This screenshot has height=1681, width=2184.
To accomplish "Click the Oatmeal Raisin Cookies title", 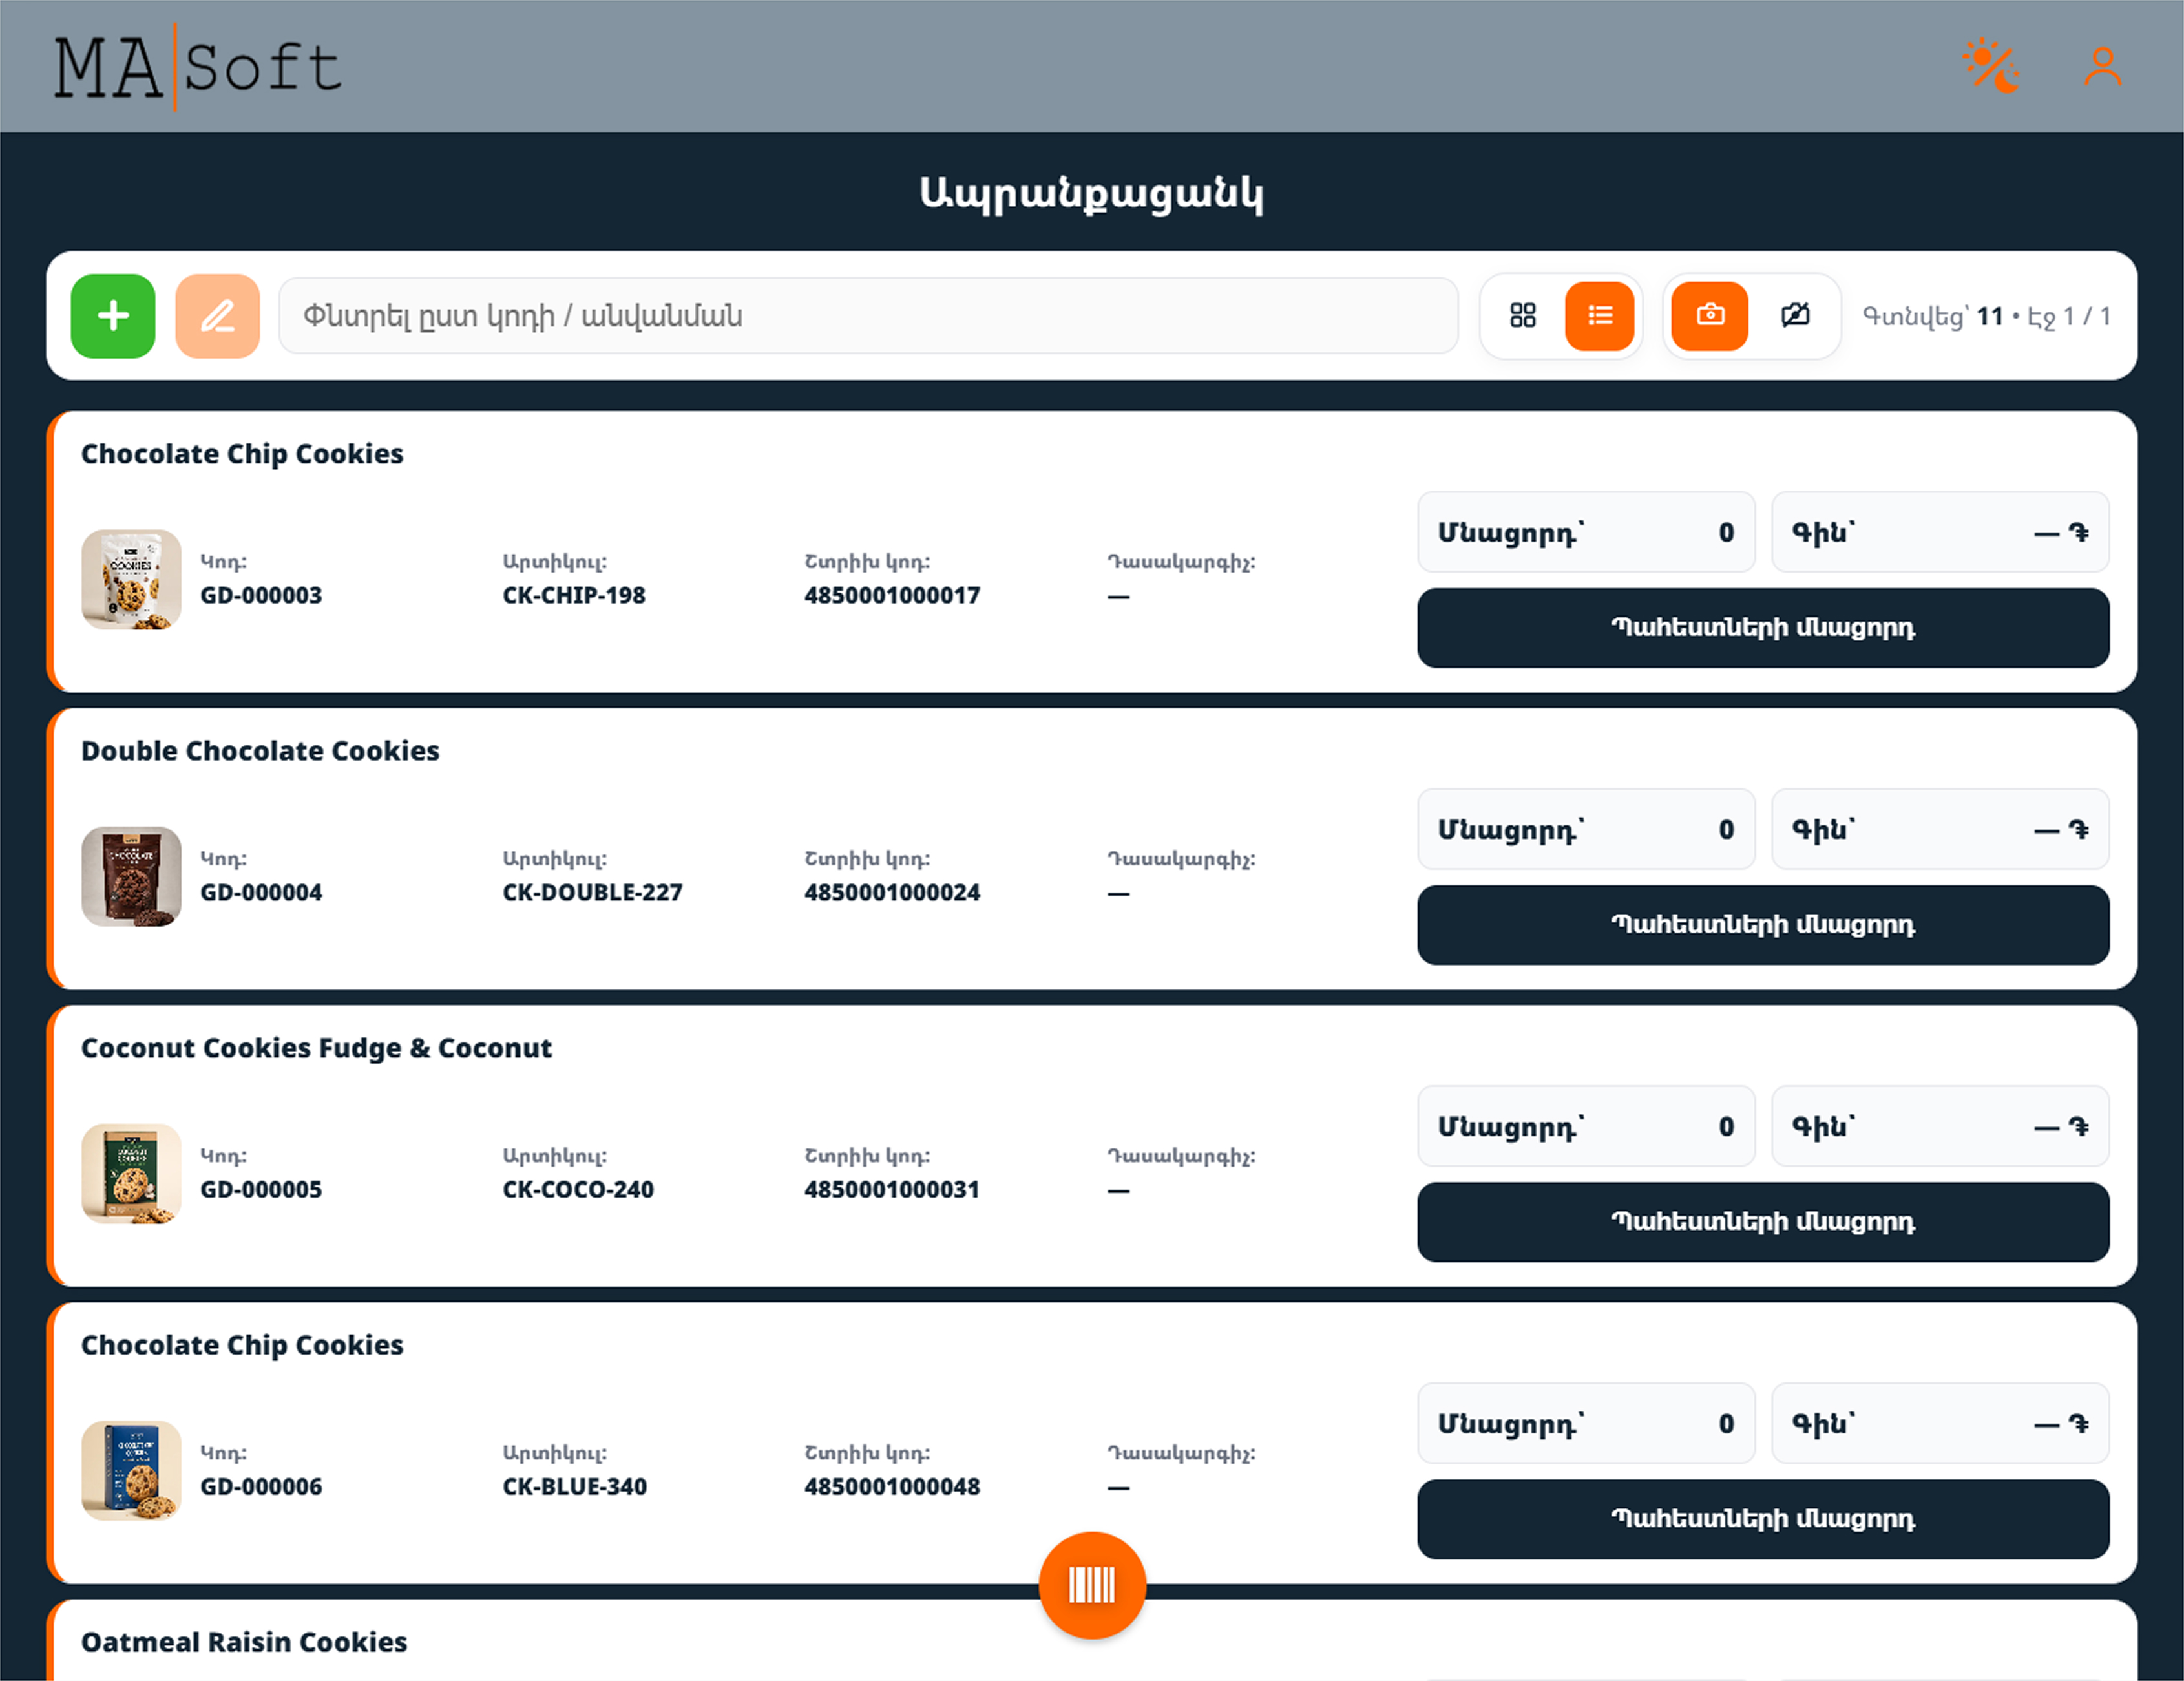I will 244,1642.
